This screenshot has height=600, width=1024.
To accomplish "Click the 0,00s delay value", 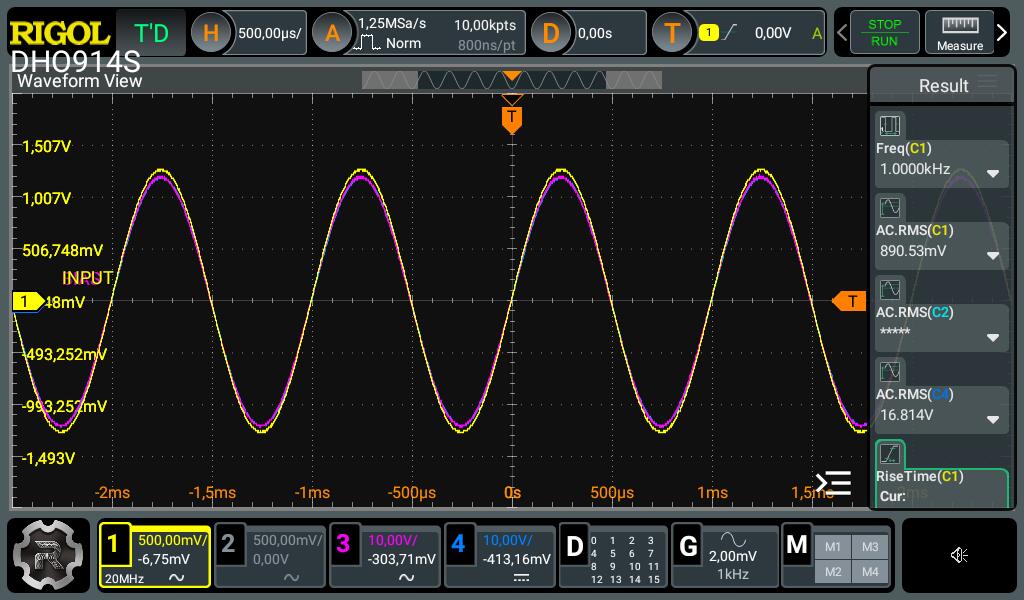I will click(x=594, y=33).
